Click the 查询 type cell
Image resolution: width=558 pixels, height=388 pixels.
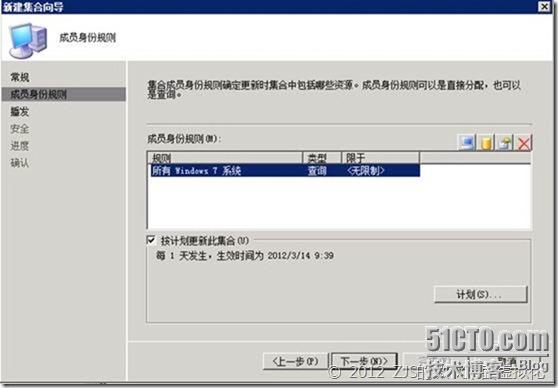click(317, 171)
